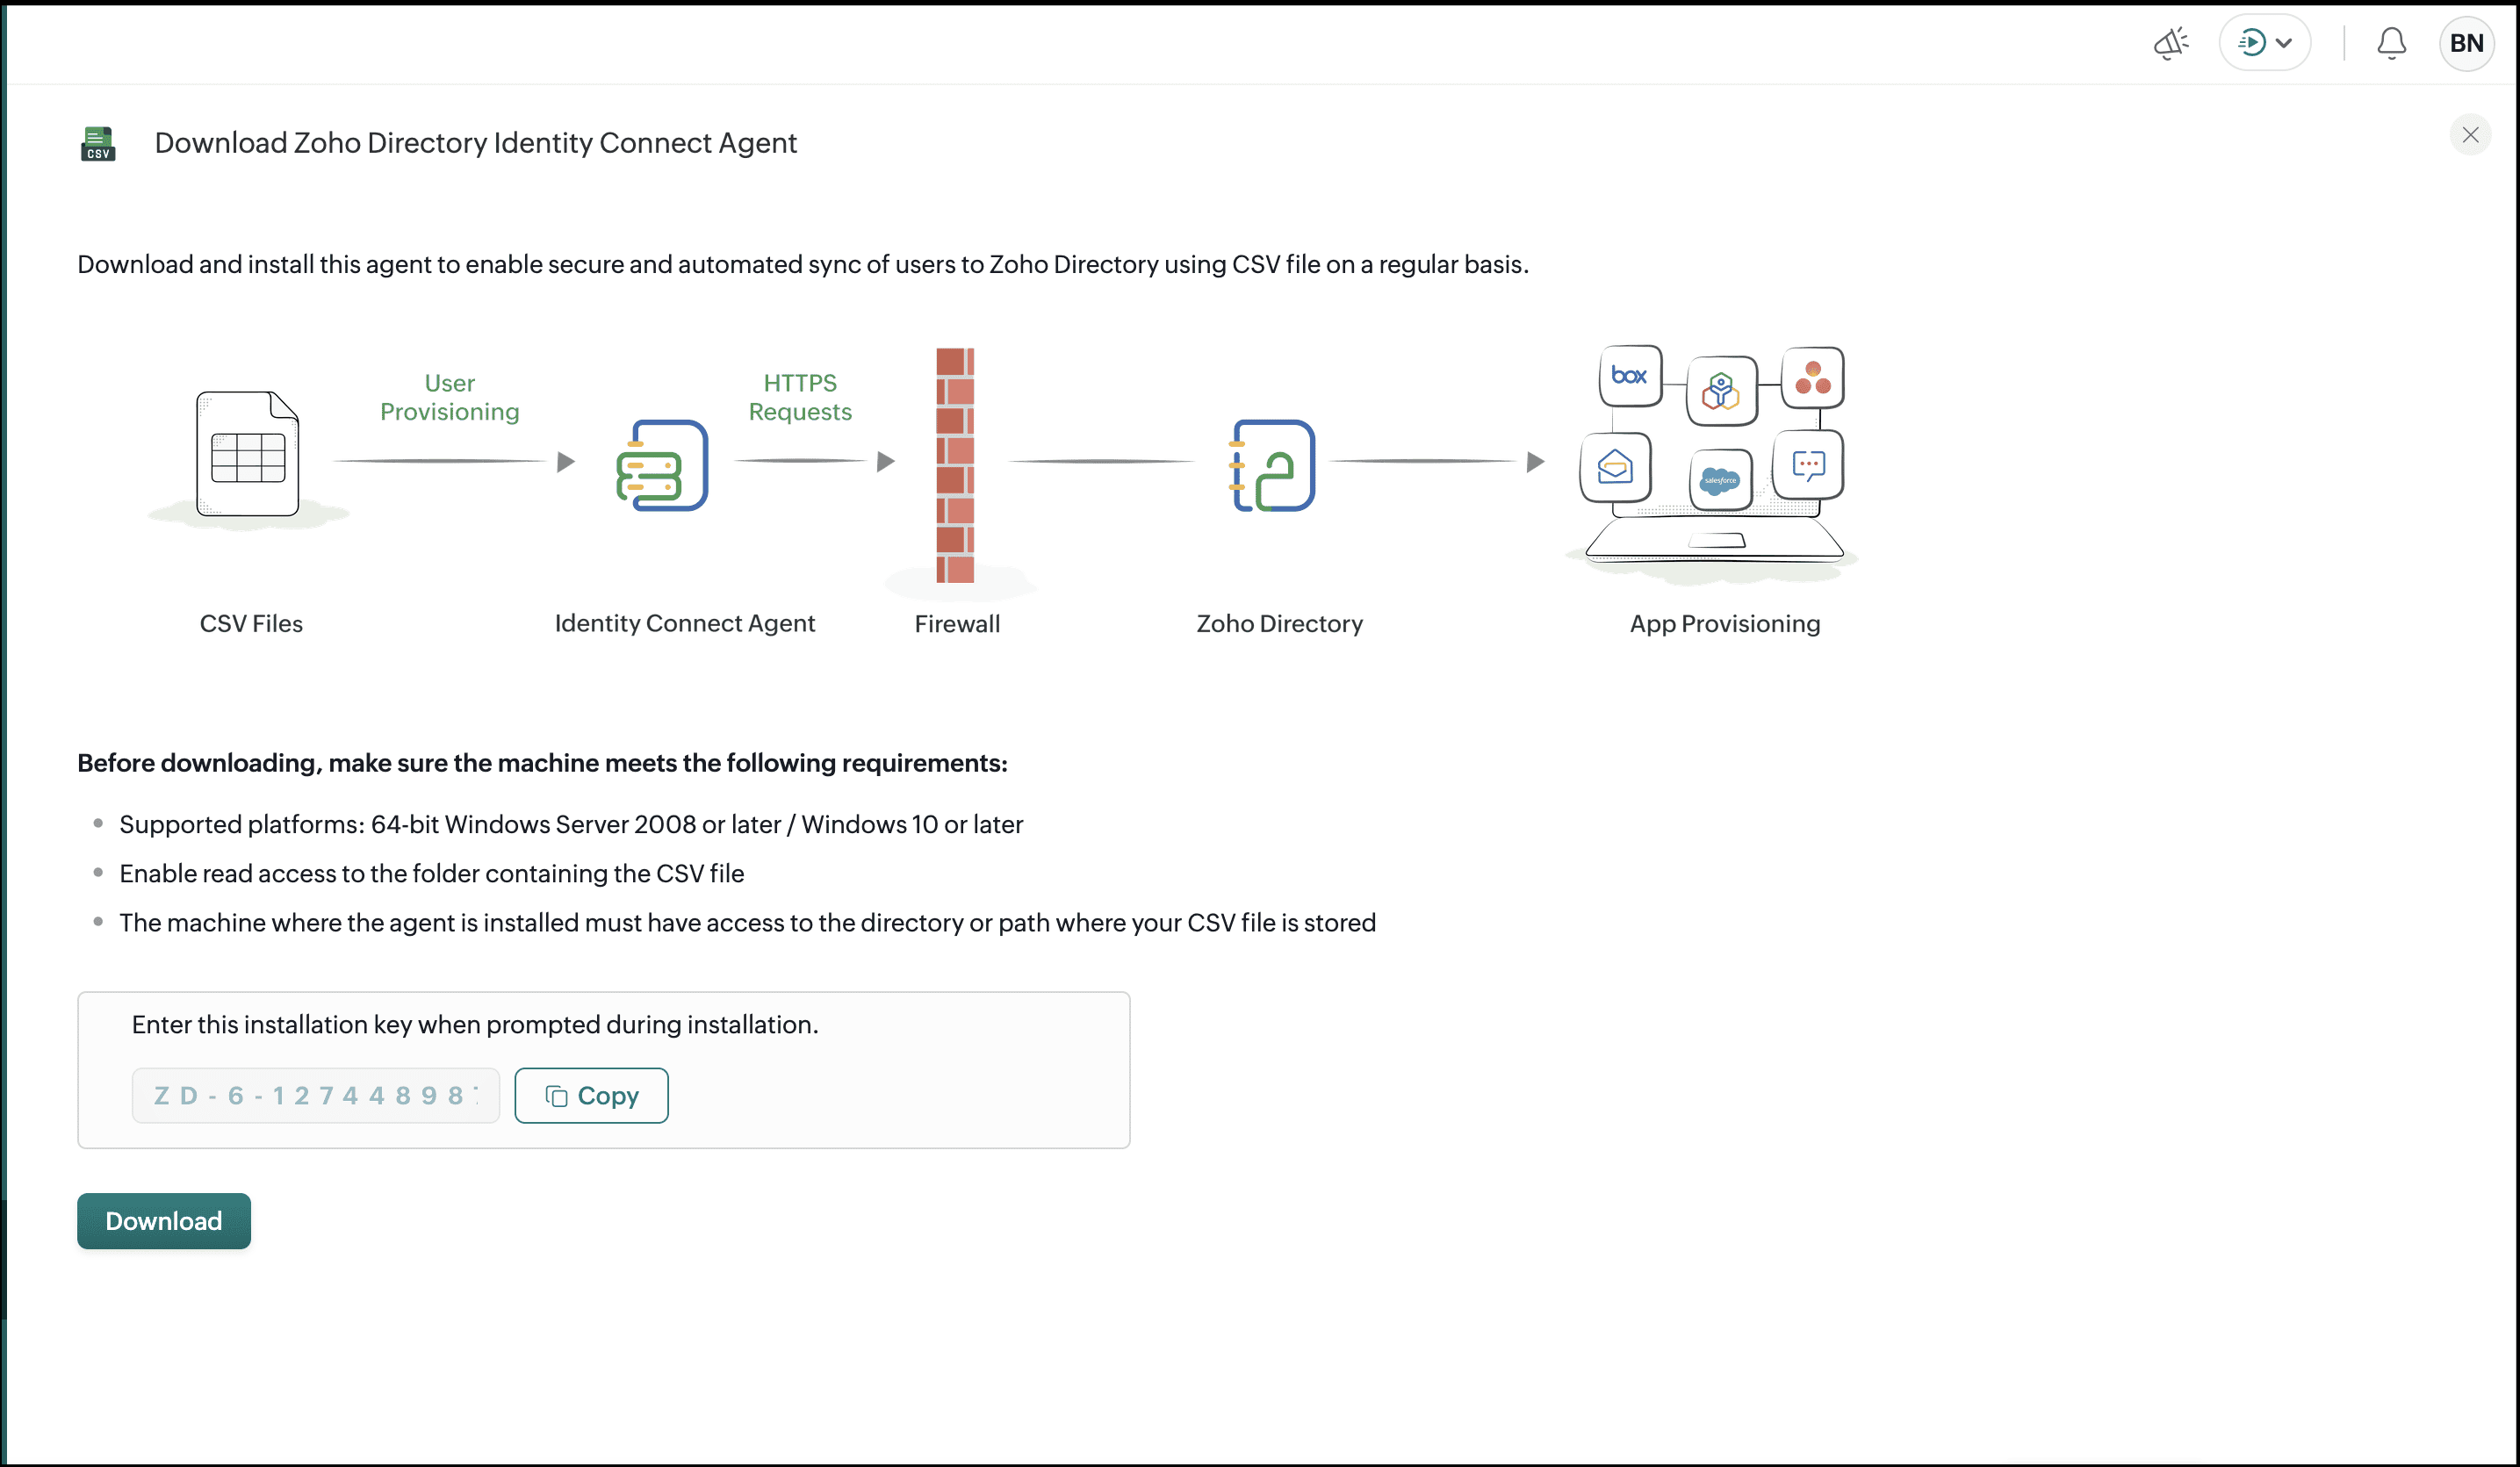Click the chat bubble app icon
2520x1467 pixels.
tap(1808, 464)
